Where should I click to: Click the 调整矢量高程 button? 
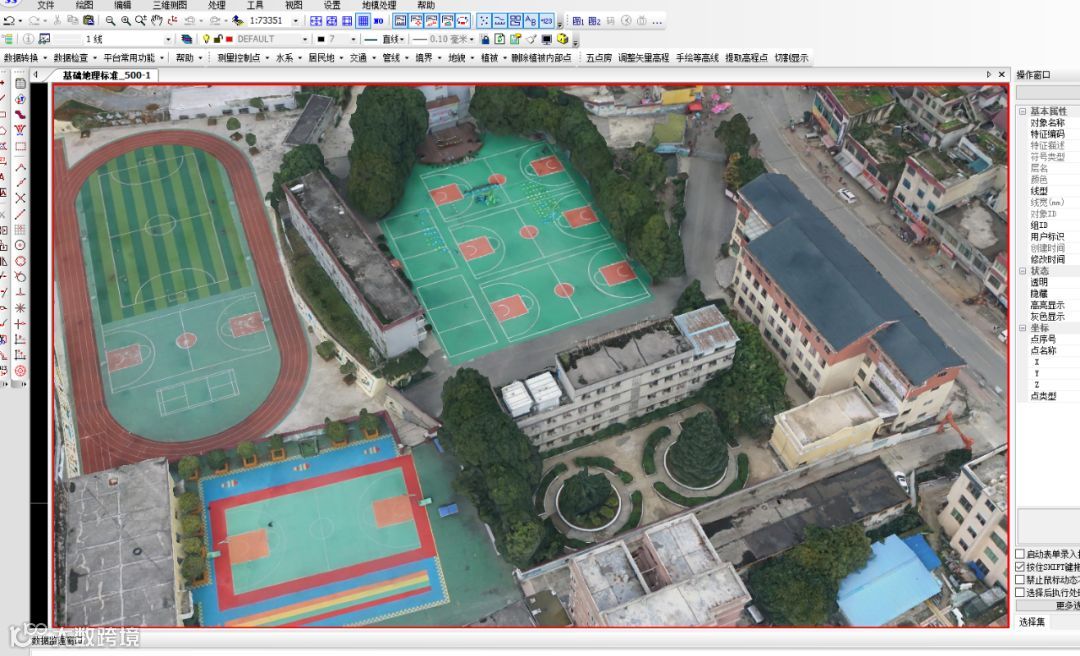643,58
